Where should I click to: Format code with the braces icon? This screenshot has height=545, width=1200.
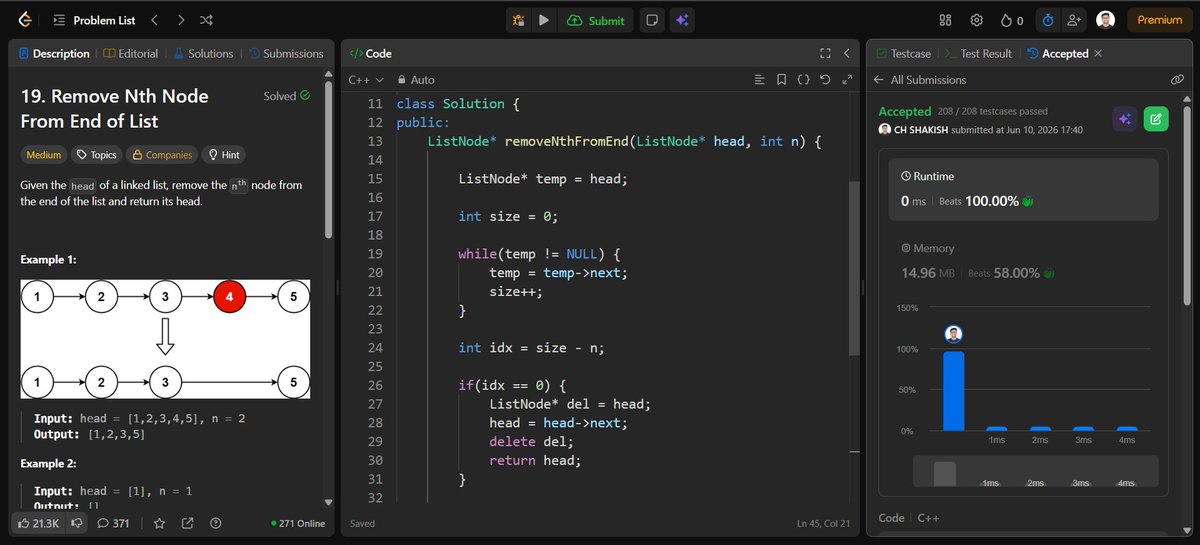pos(803,79)
